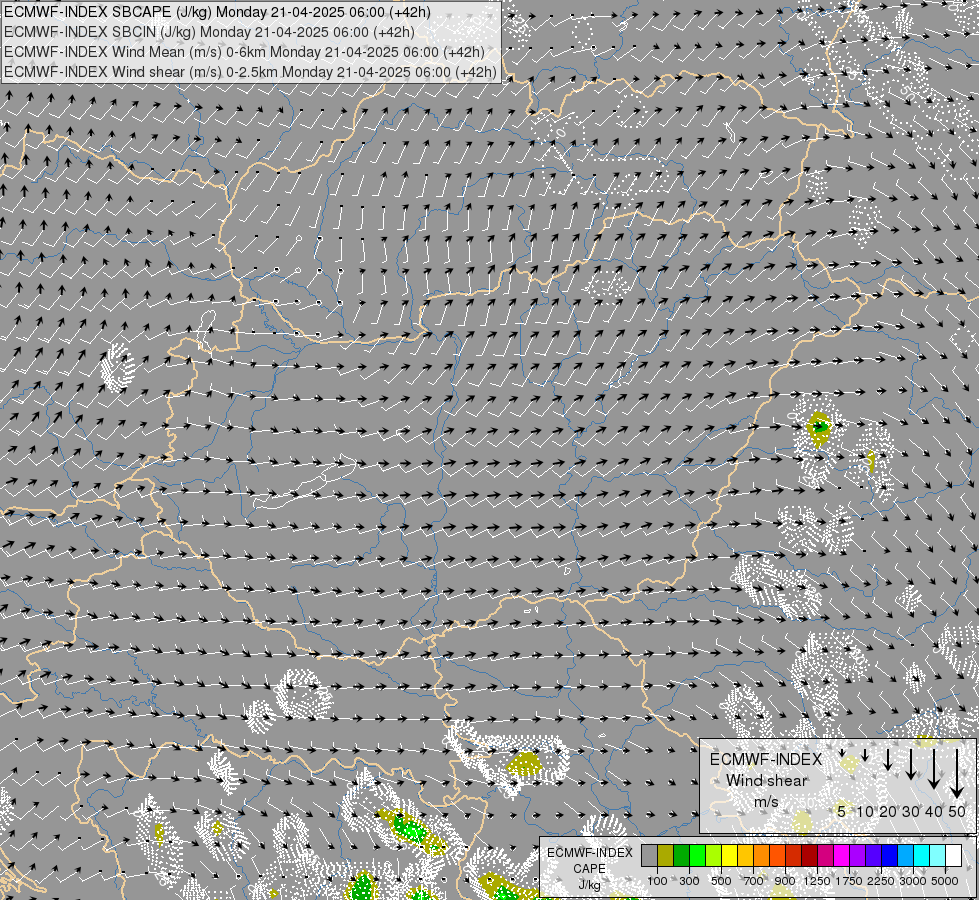Click the '500' CAPE scale label
979x900 pixels.
point(721,881)
